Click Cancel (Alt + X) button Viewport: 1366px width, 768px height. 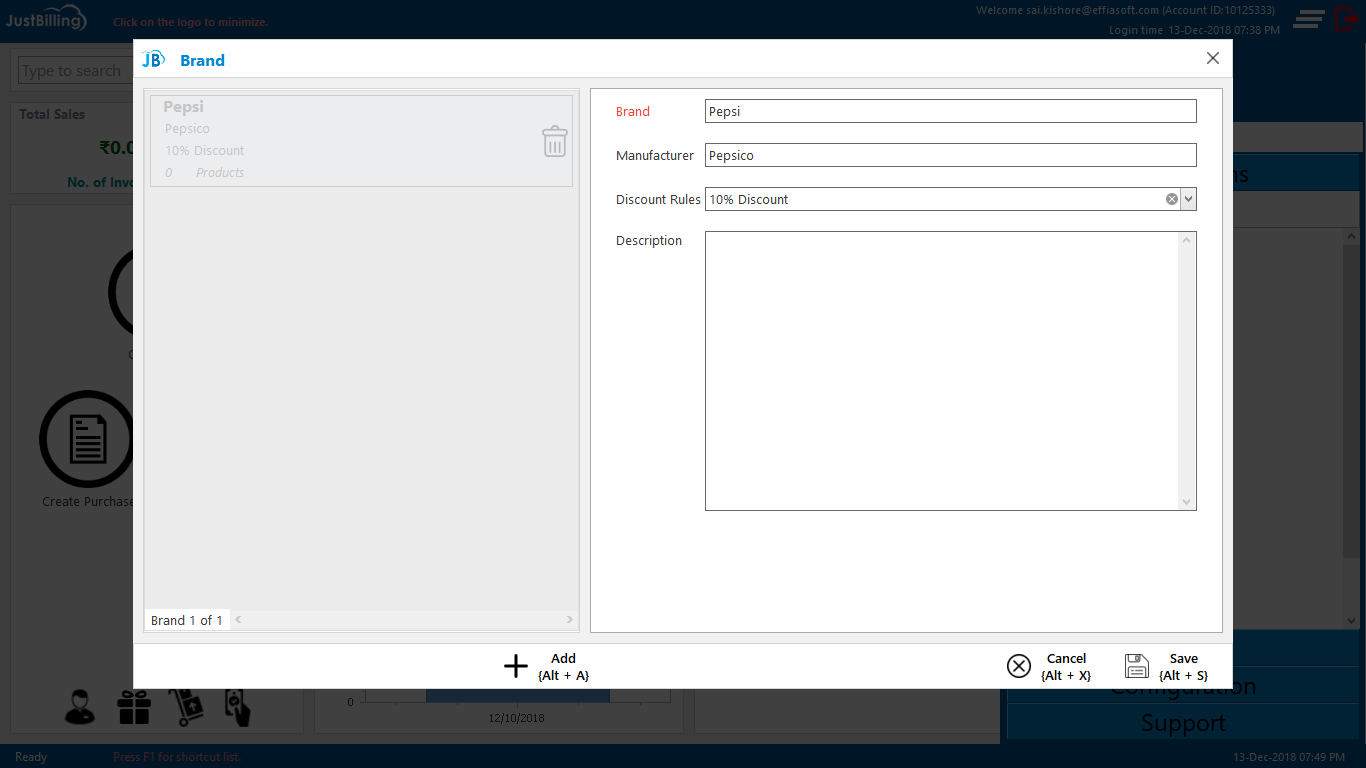tap(1049, 666)
